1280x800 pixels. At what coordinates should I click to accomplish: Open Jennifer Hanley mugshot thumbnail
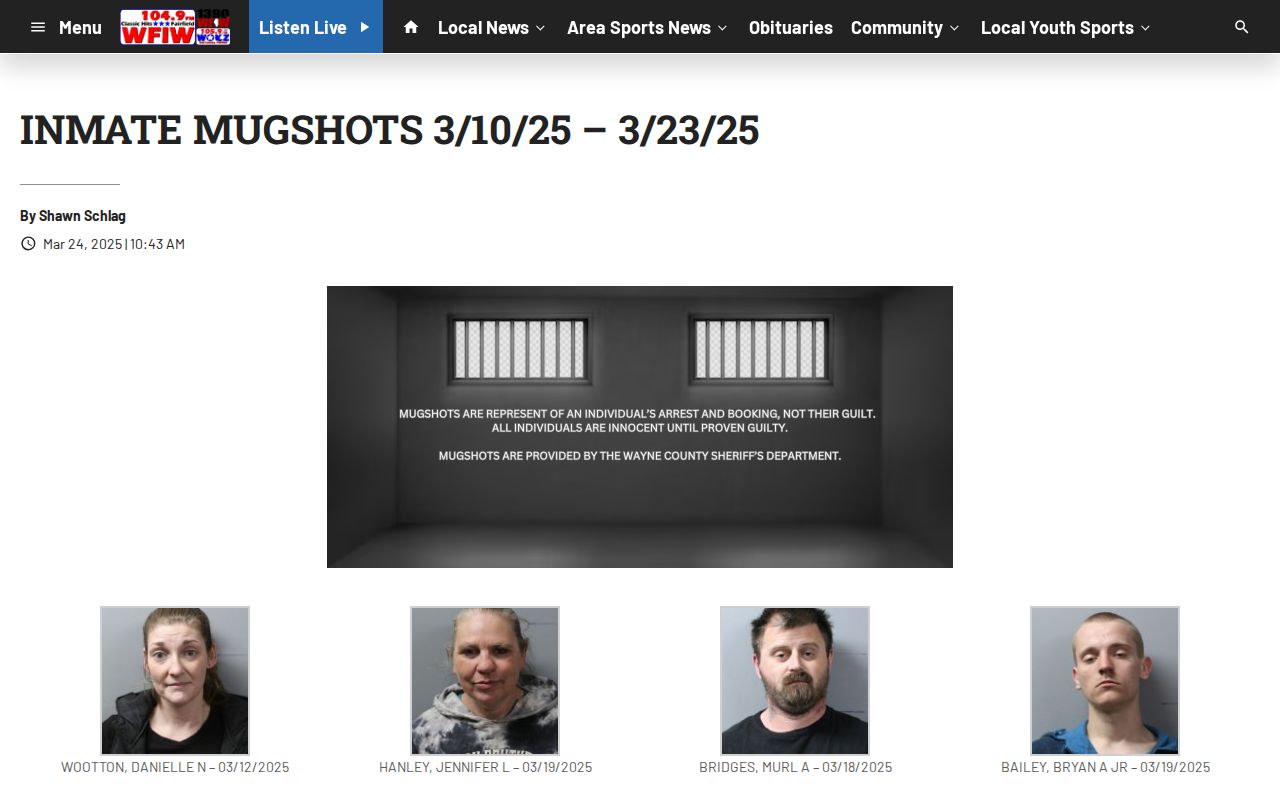point(485,681)
